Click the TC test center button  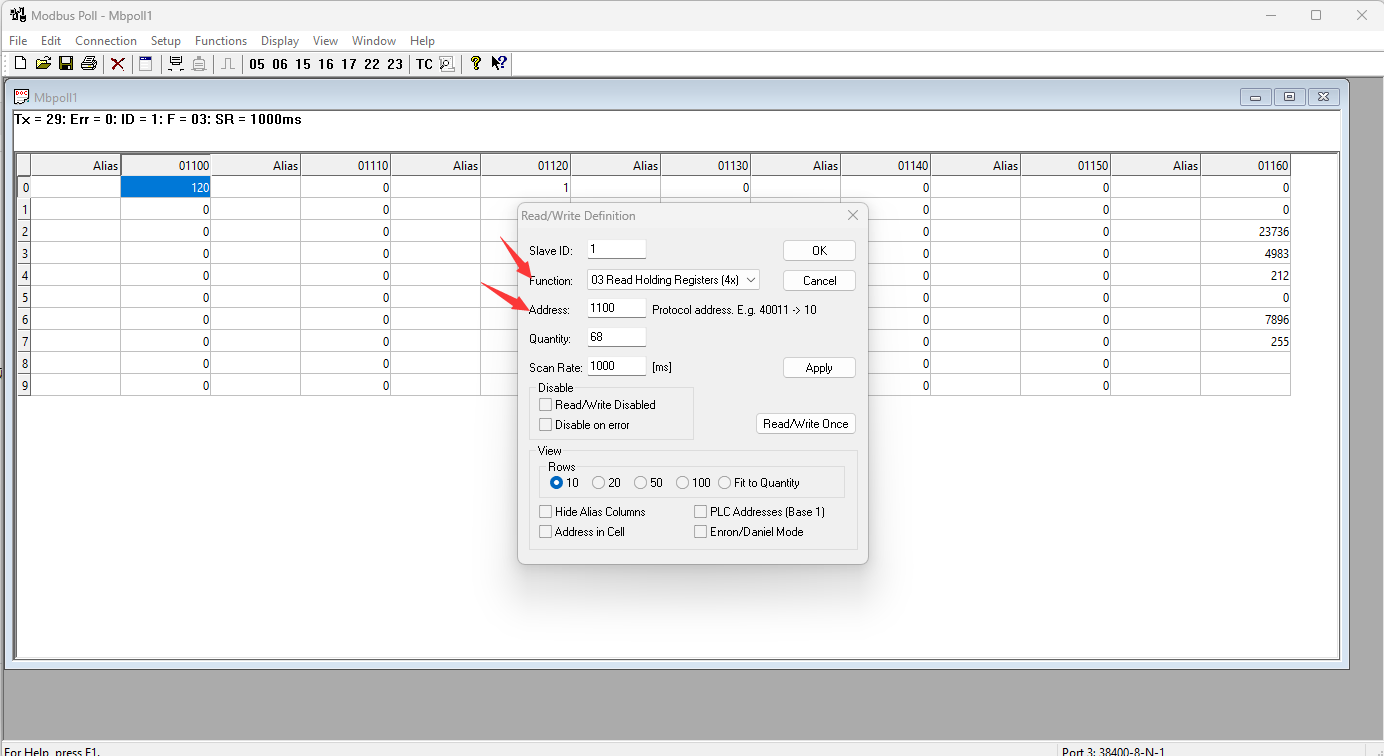[x=424, y=64]
